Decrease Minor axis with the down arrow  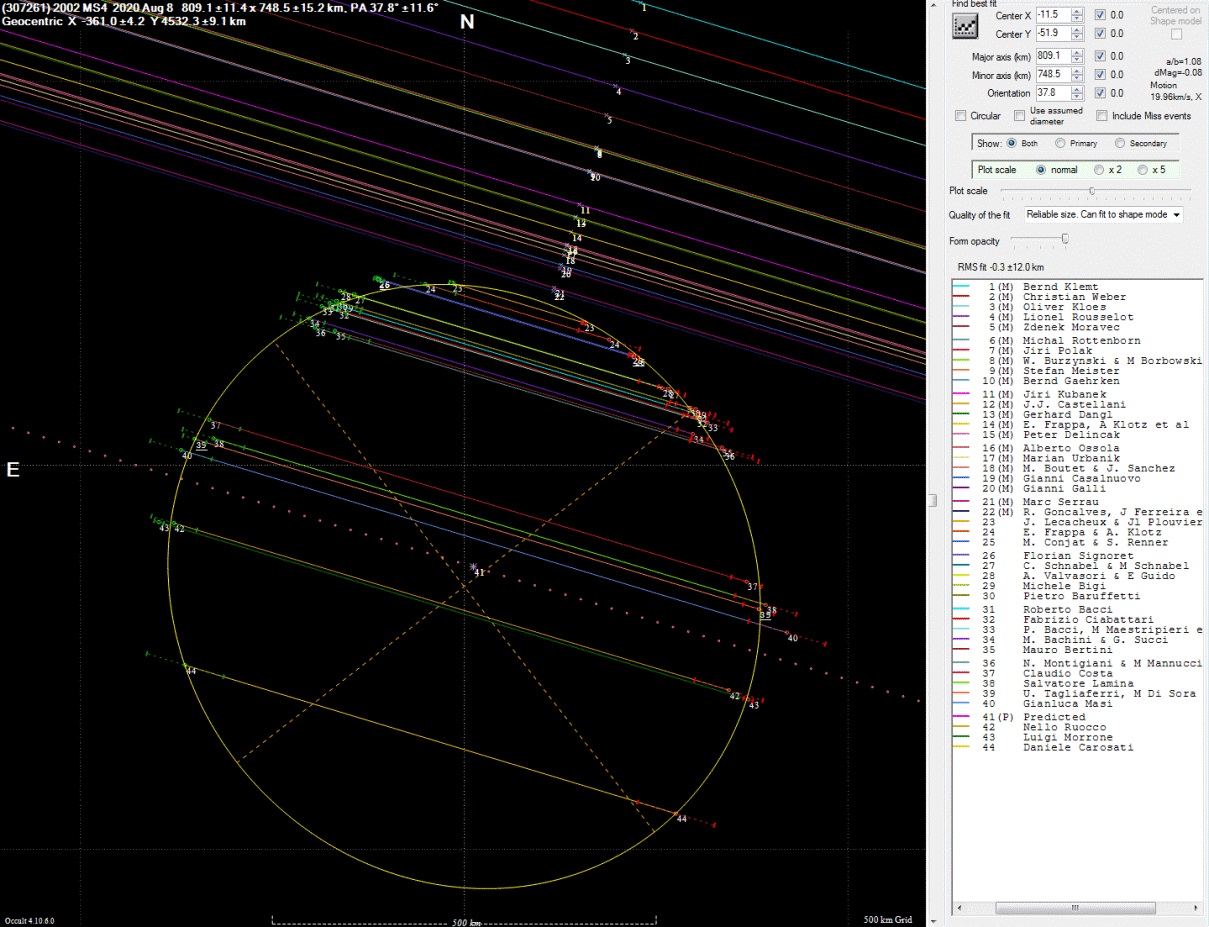[1077, 79]
